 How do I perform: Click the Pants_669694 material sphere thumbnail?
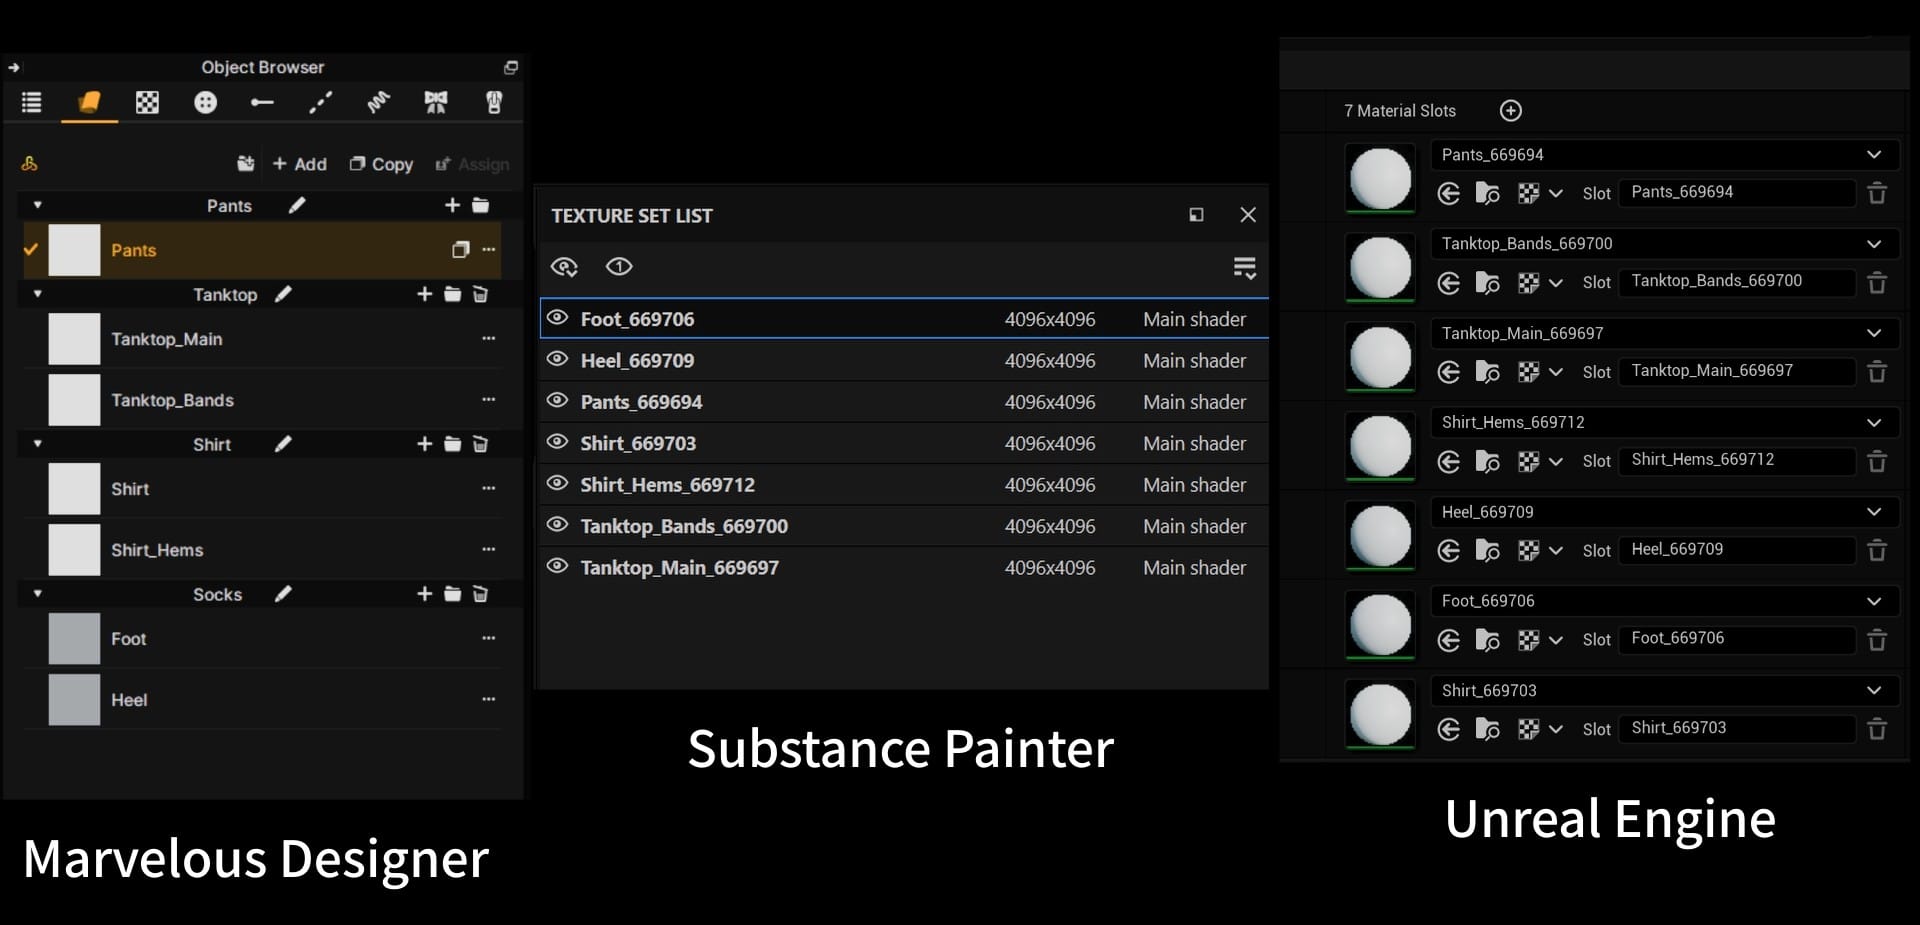coord(1380,178)
